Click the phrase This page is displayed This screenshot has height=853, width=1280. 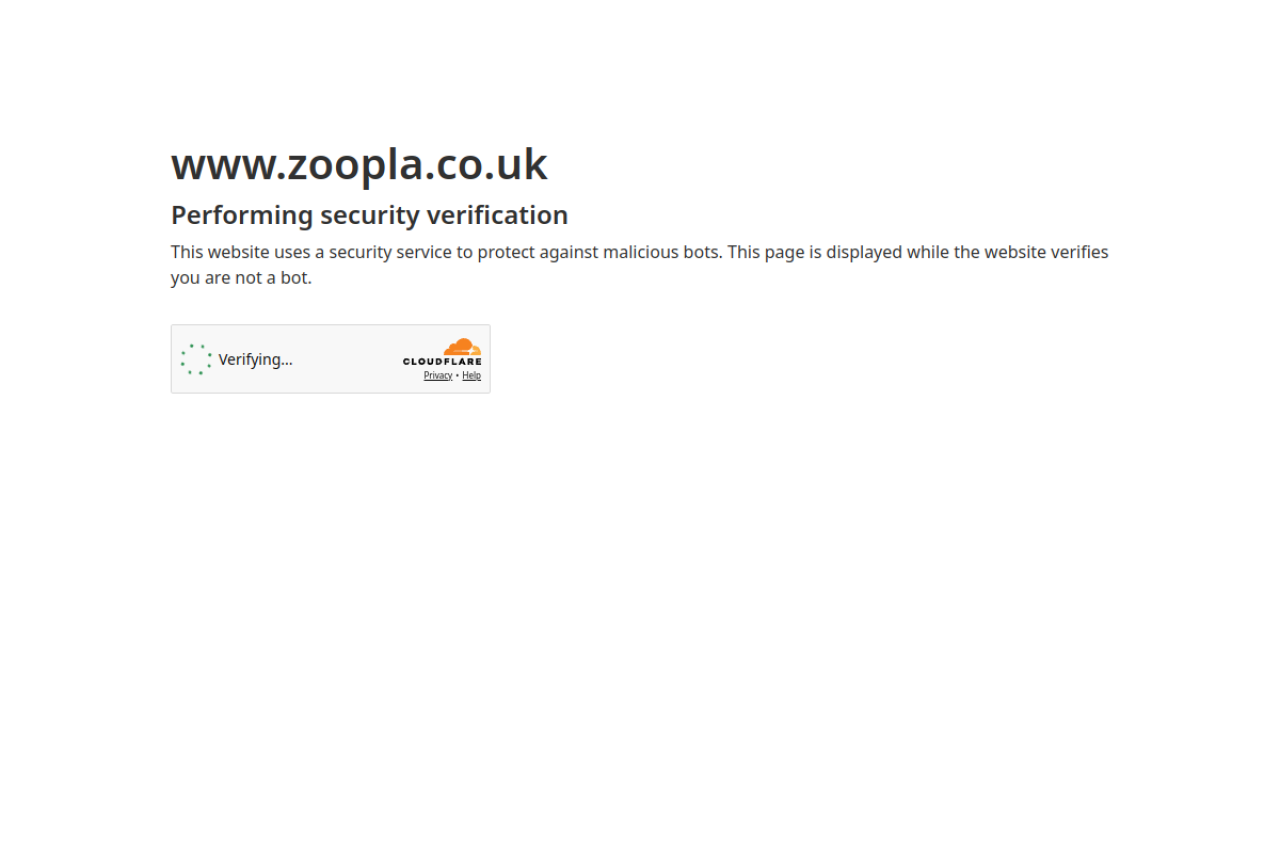pyautogui.click(x=814, y=252)
